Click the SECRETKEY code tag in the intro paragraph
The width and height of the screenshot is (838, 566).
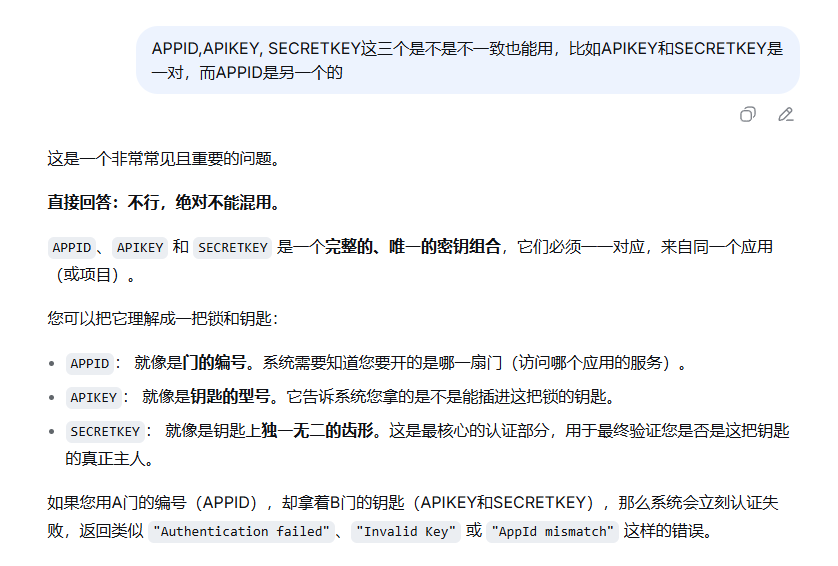coord(232,247)
